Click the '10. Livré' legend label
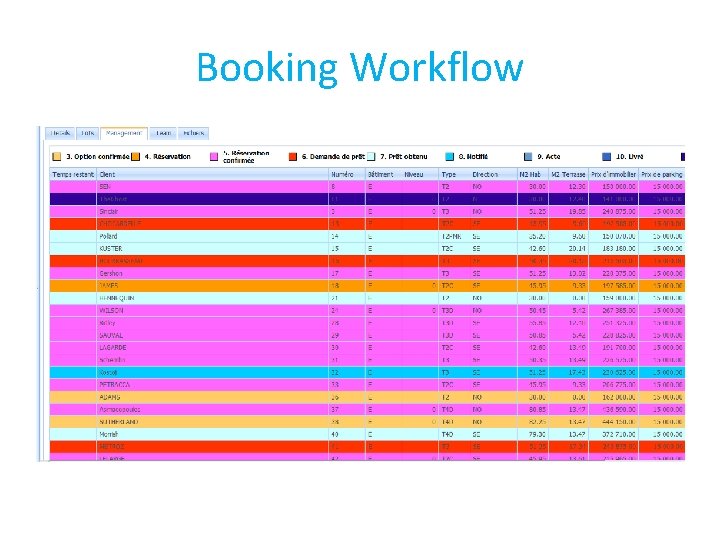The height and width of the screenshot is (540, 720). tap(630, 157)
